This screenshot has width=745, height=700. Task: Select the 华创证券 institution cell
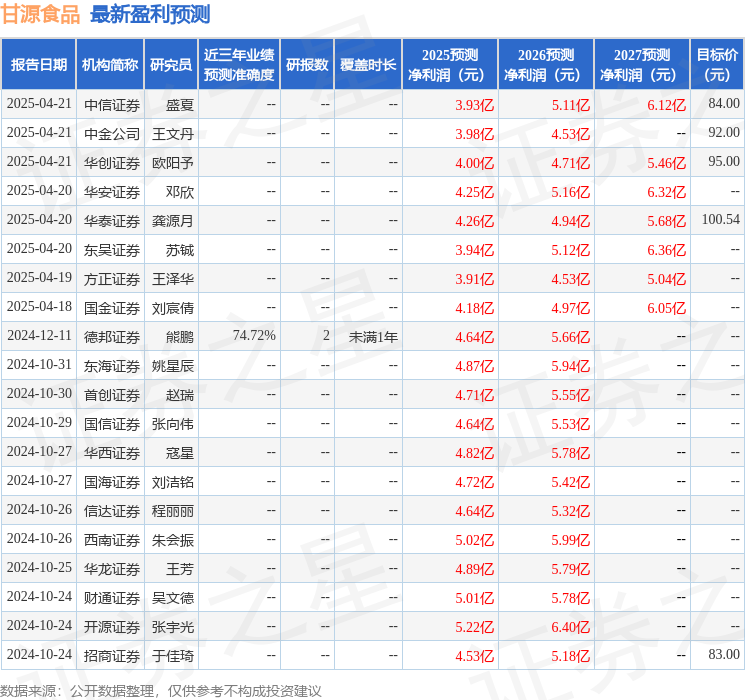click(112, 163)
